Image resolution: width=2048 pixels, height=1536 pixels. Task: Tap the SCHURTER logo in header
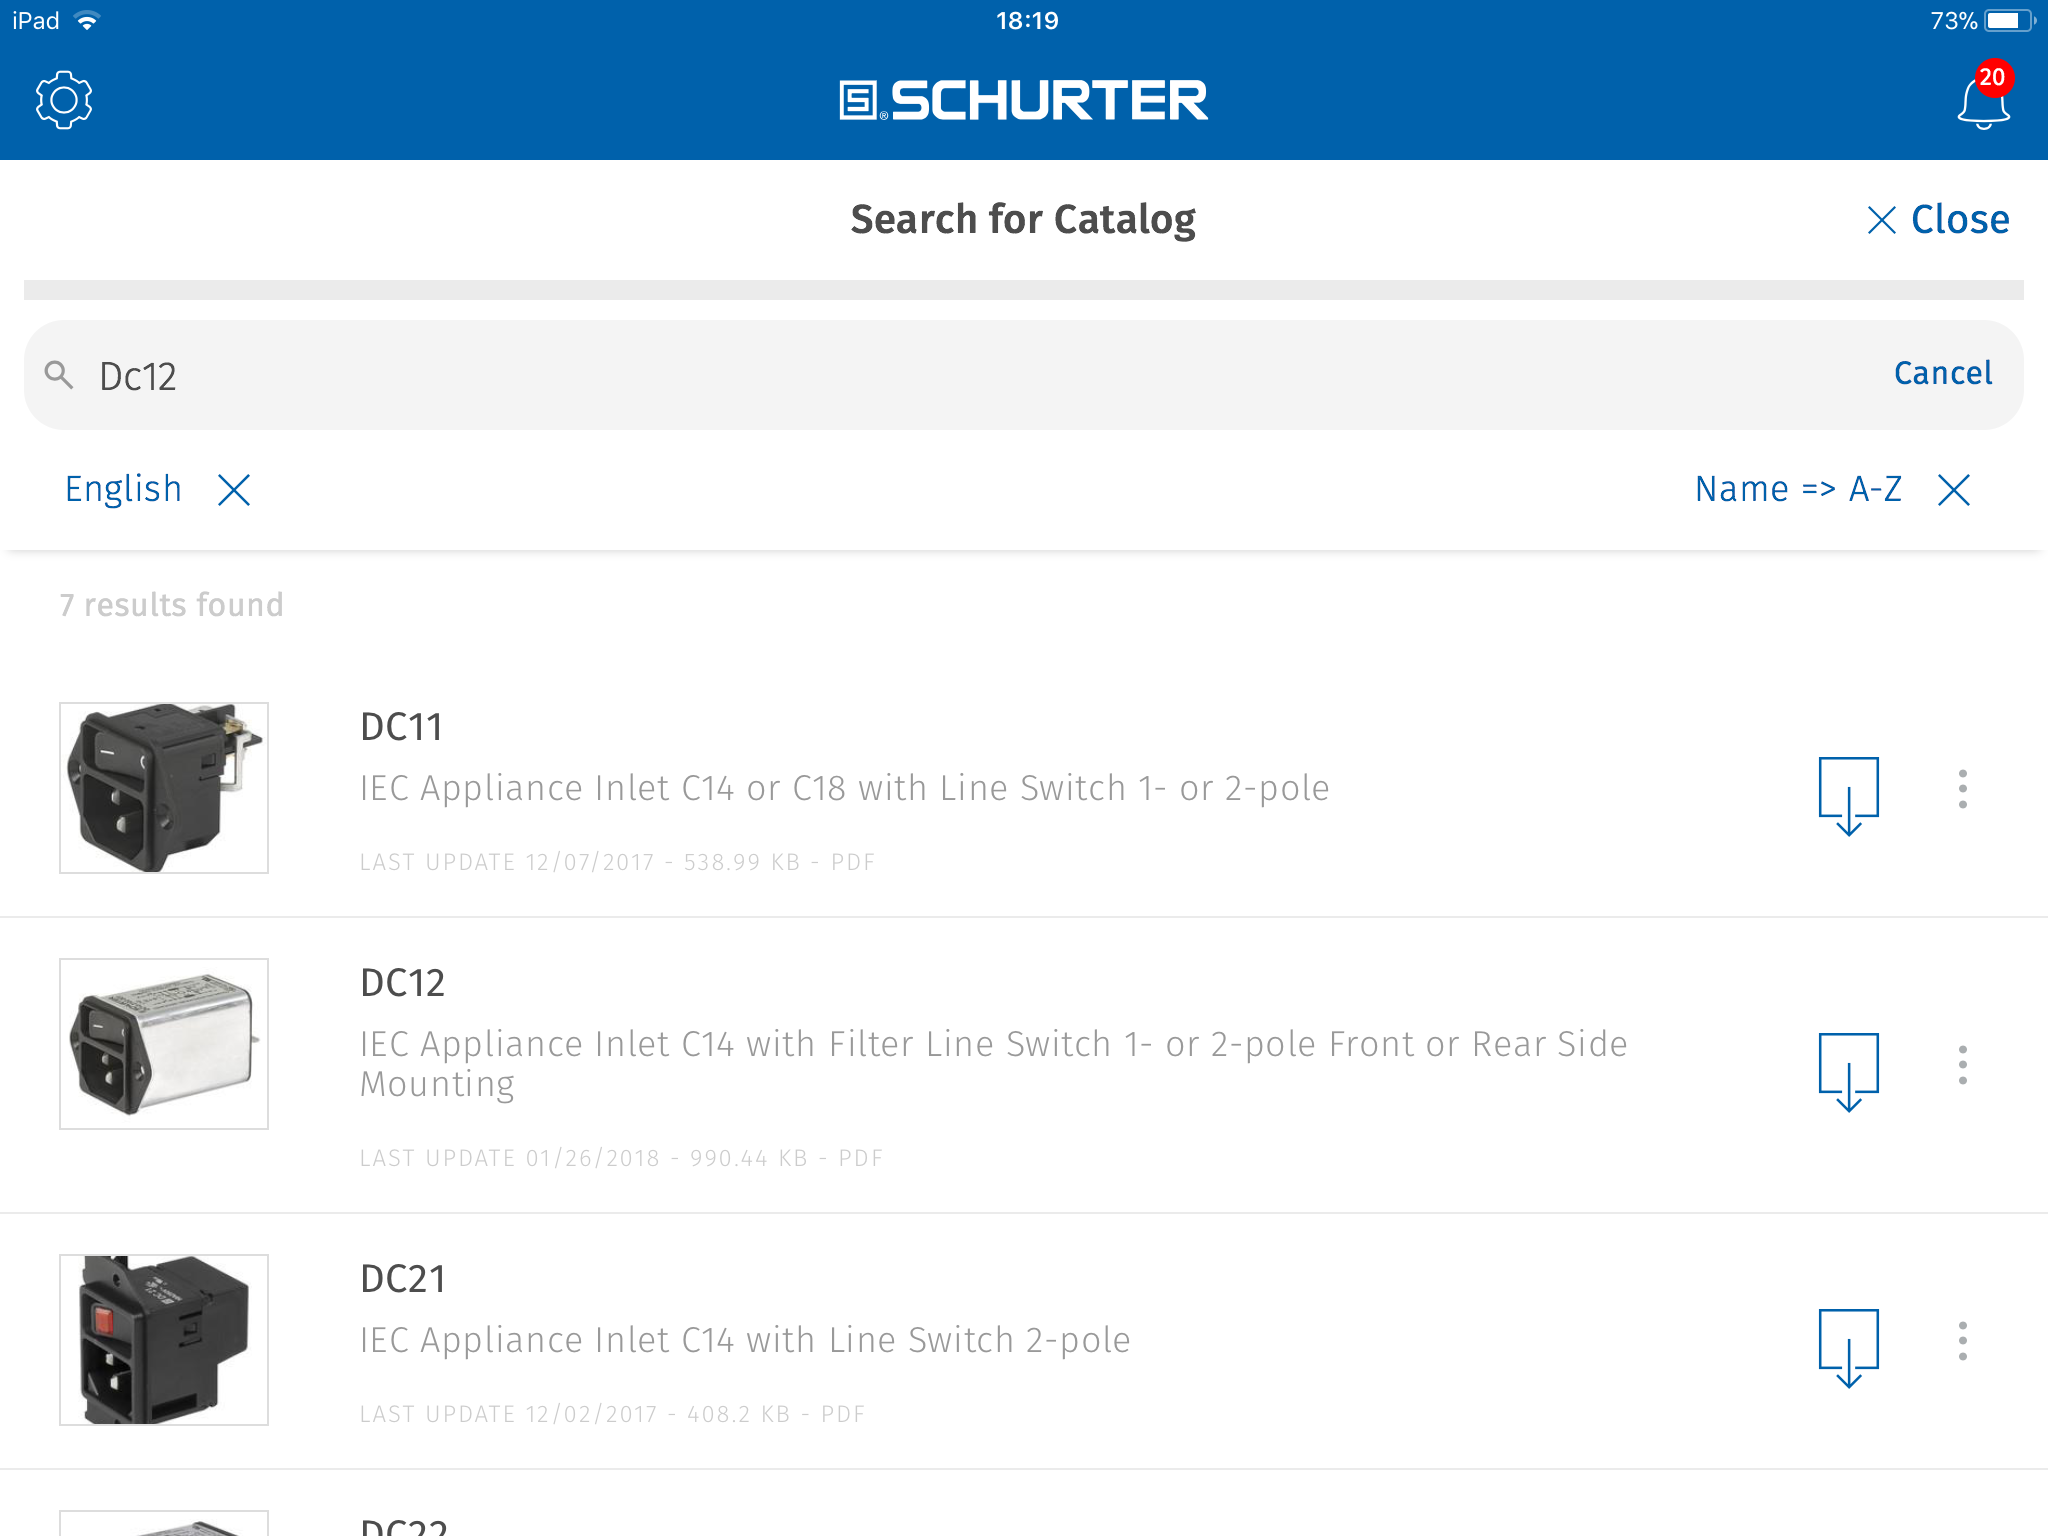(x=1024, y=100)
